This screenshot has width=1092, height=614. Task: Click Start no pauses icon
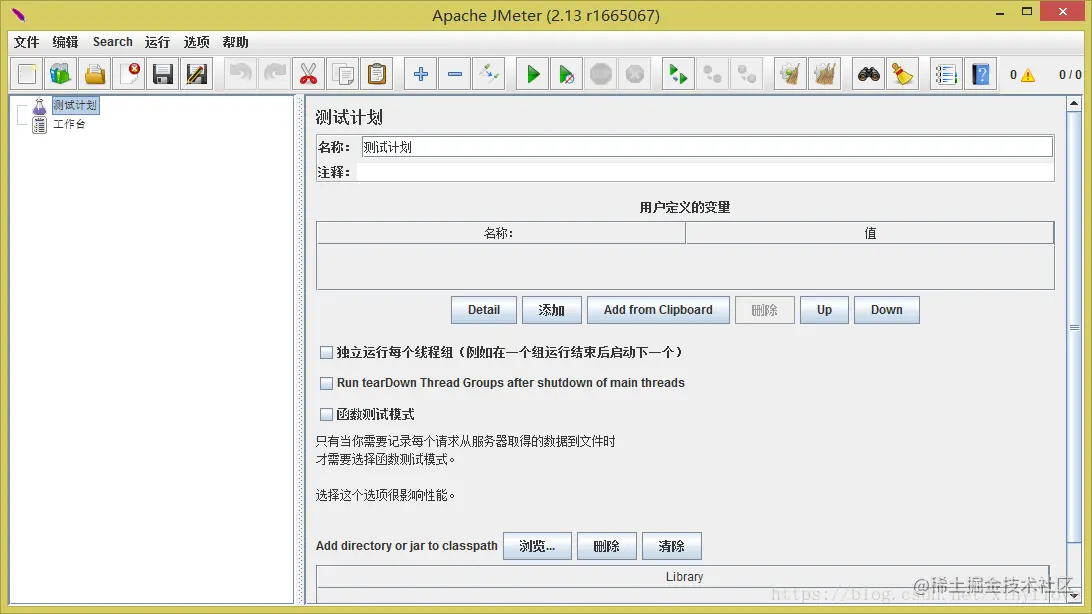click(x=567, y=74)
